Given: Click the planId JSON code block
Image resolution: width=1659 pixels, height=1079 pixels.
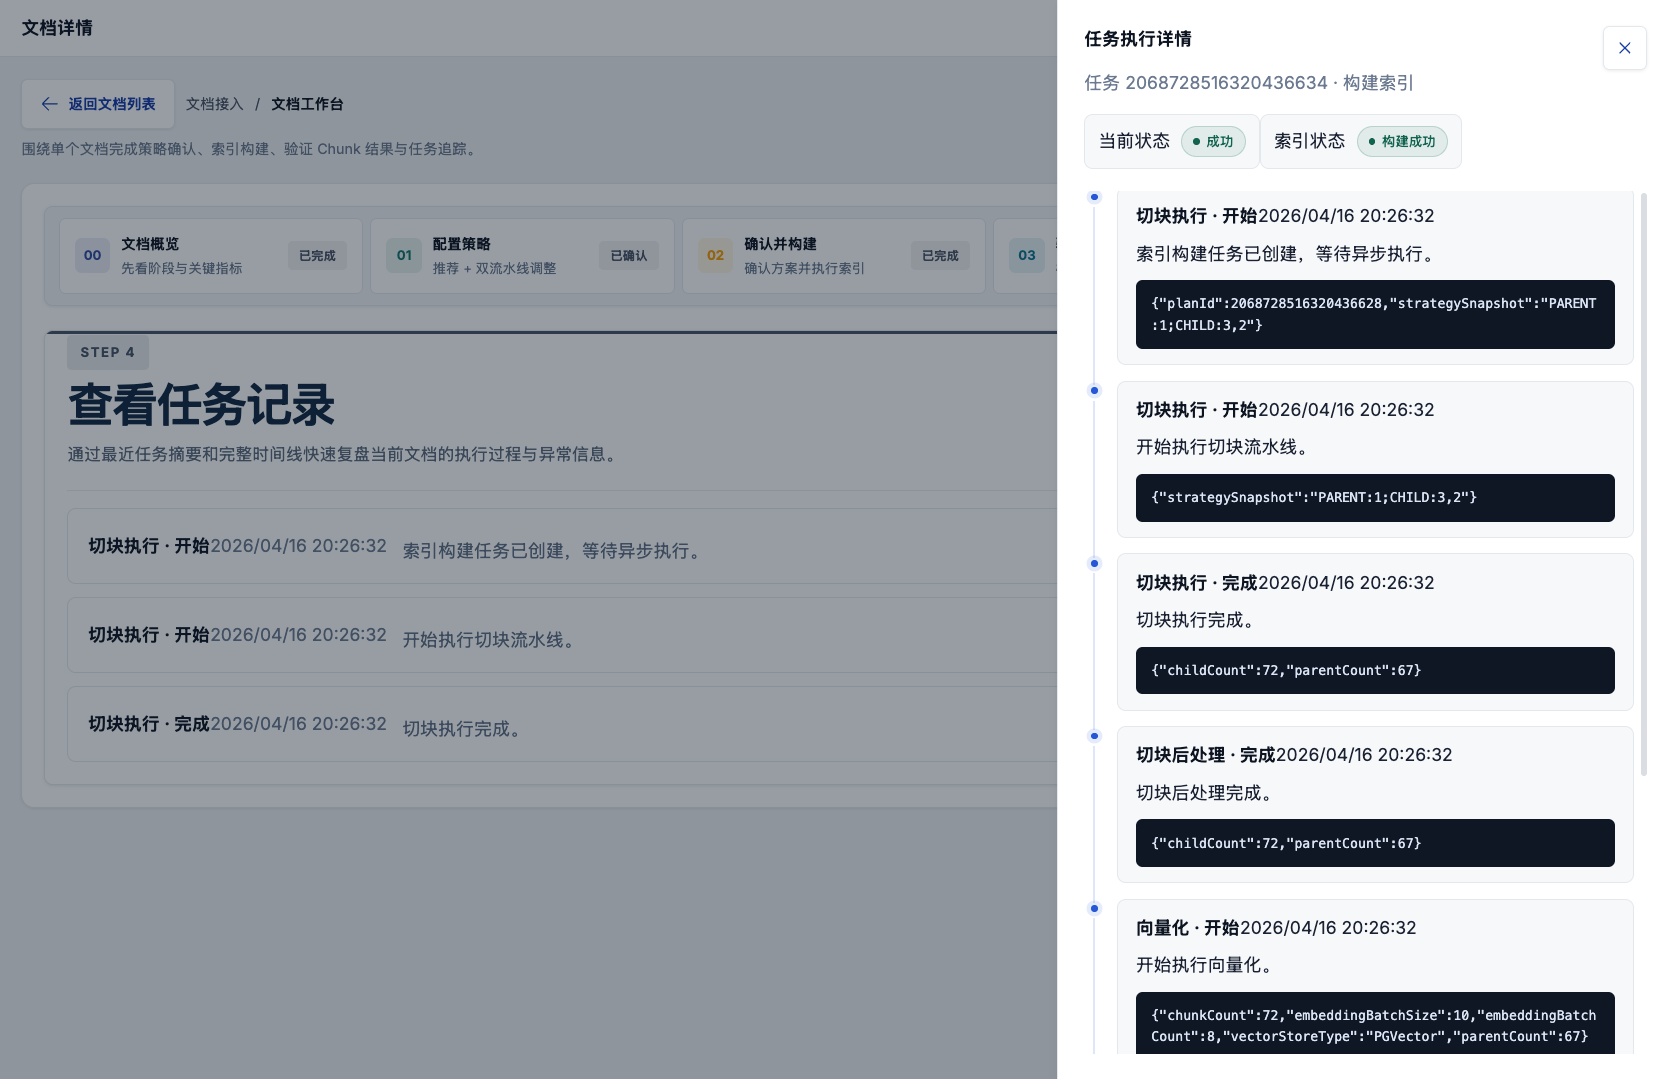Looking at the screenshot, I should 1374,314.
